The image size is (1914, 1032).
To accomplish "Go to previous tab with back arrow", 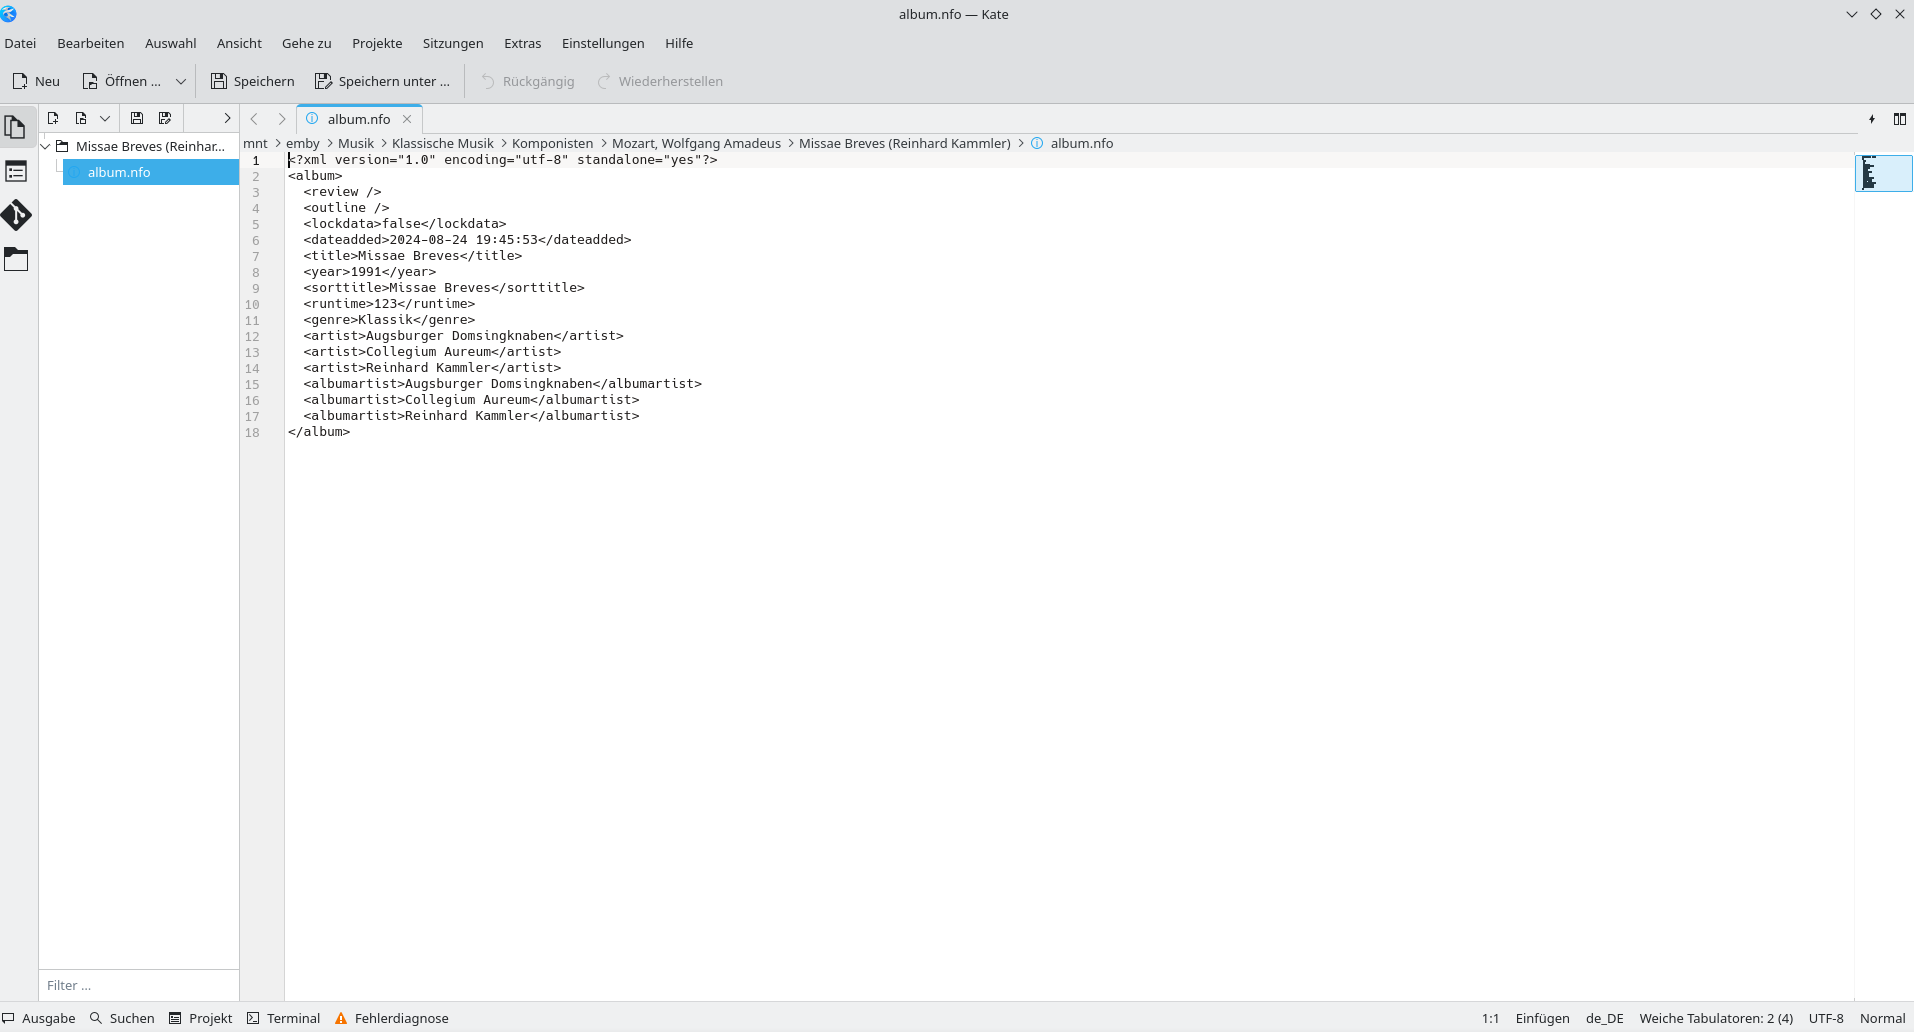I will click(x=254, y=119).
